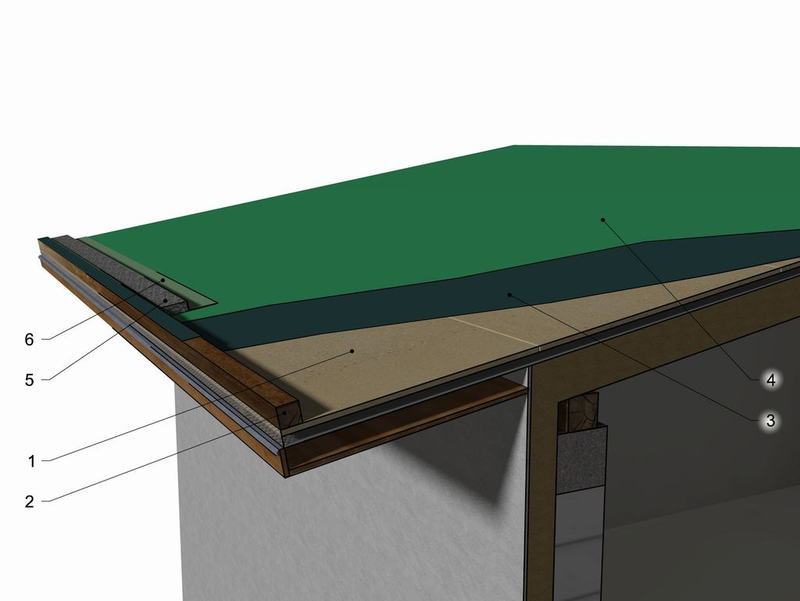Viewport: 800px width, 601px height.
Task: Click the highlighted number 4 marker
Action: coord(769,381)
